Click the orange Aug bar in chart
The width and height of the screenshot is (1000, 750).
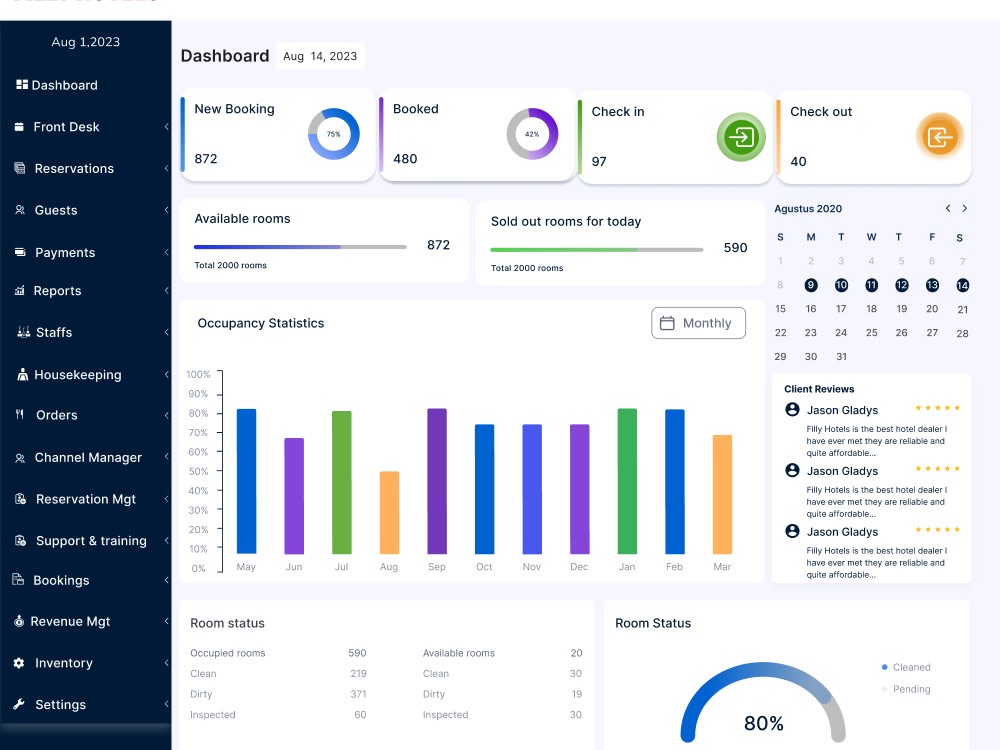(389, 513)
